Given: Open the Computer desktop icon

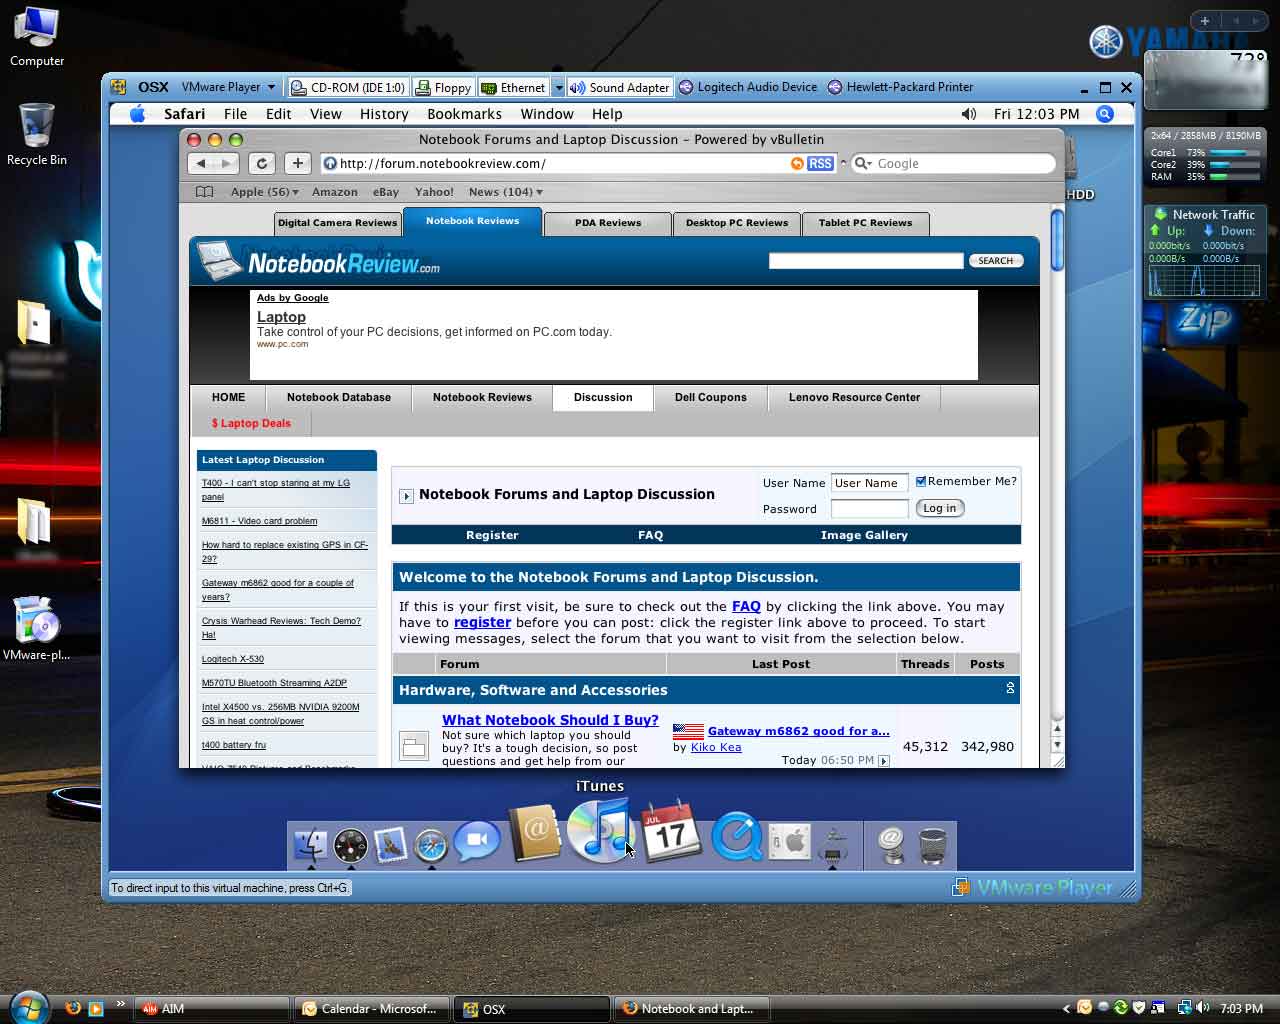Looking at the screenshot, I should point(37,37).
